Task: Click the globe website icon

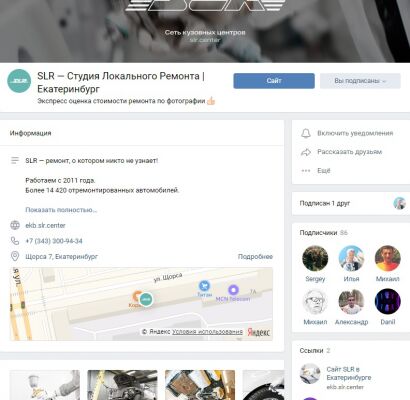Action: pos(15,225)
